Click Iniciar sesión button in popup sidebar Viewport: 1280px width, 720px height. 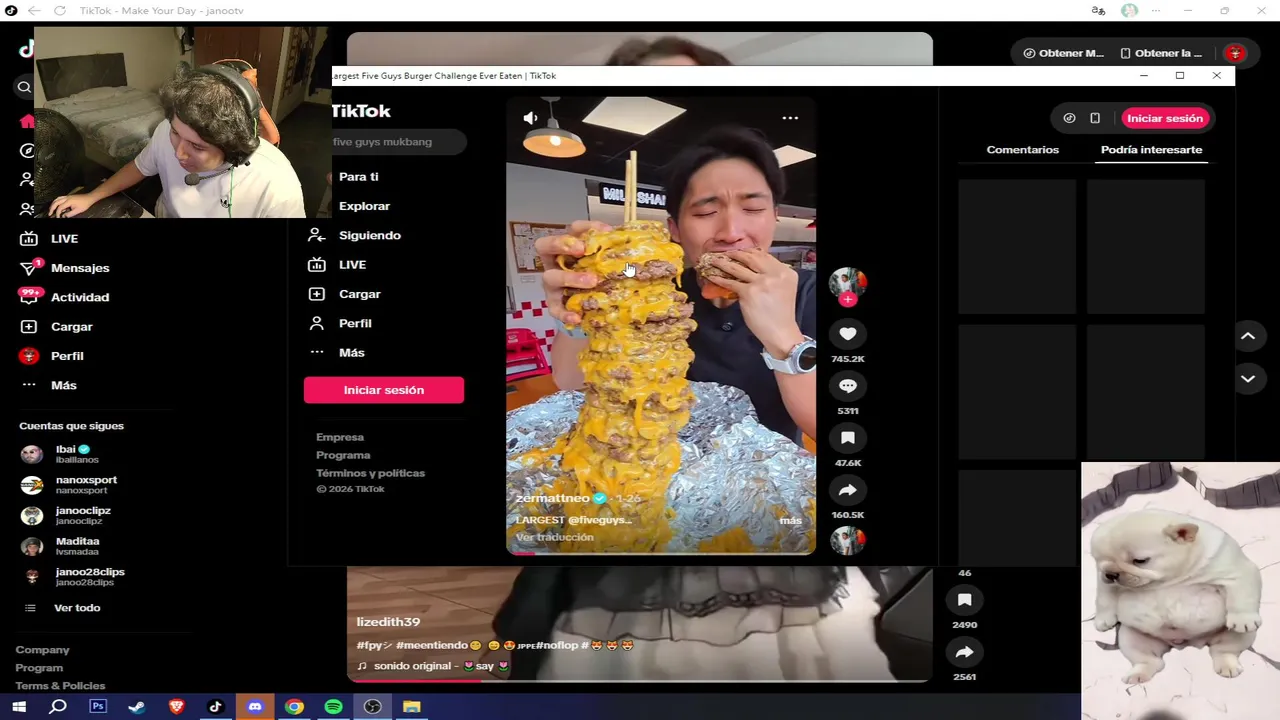pyautogui.click(x=384, y=390)
